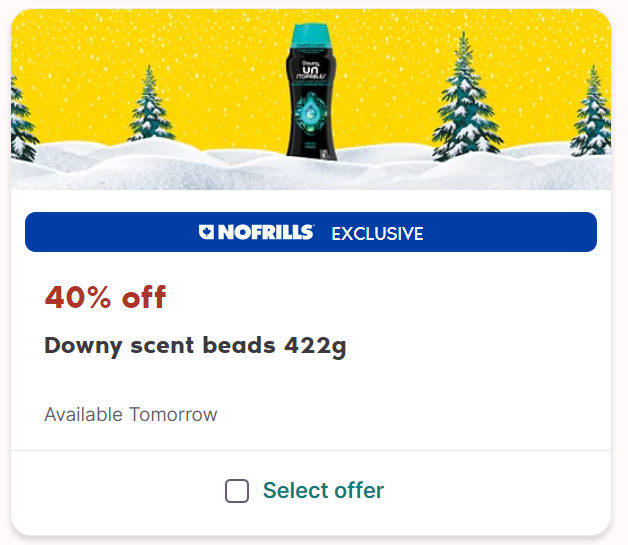Click the Unstopables logo text on the bottle
Screen dimensions: 628x545
(309, 70)
